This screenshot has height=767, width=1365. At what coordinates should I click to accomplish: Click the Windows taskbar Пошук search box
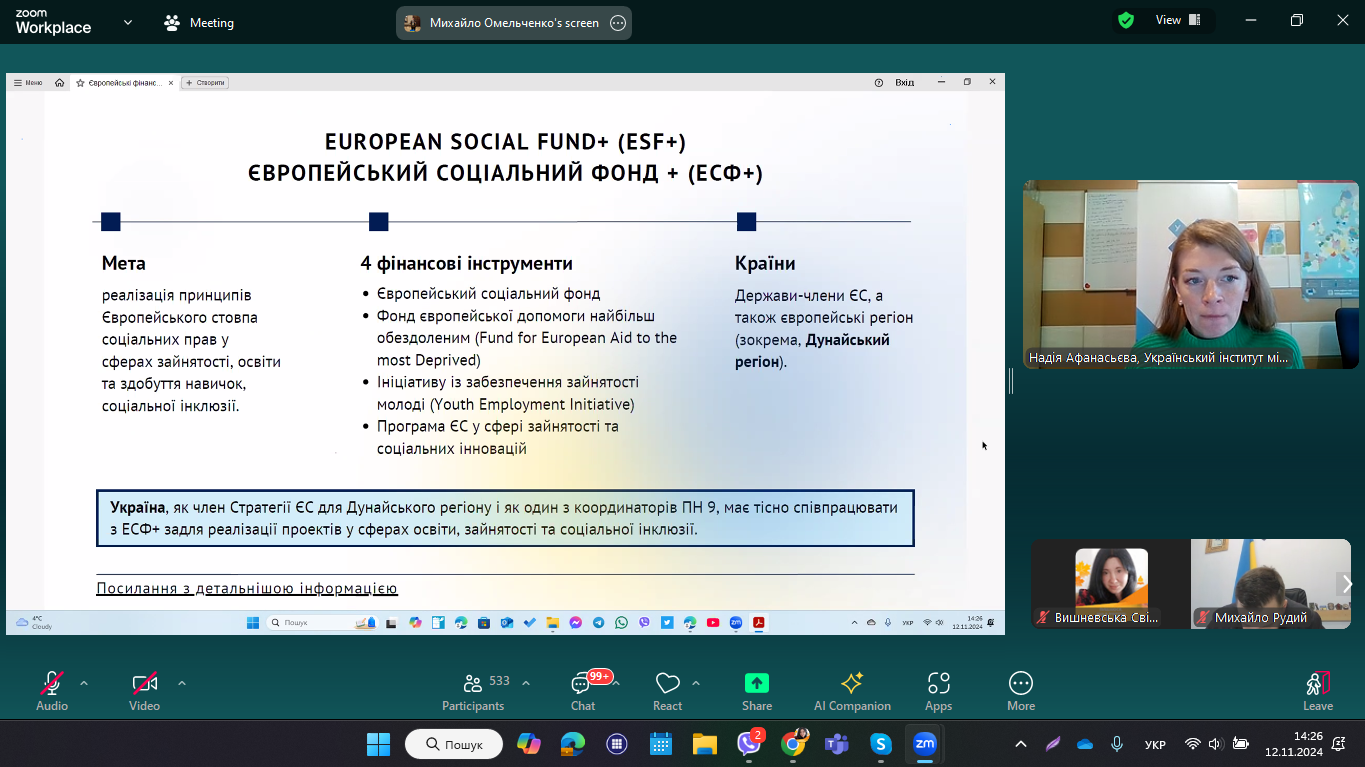click(x=454, y=744)
